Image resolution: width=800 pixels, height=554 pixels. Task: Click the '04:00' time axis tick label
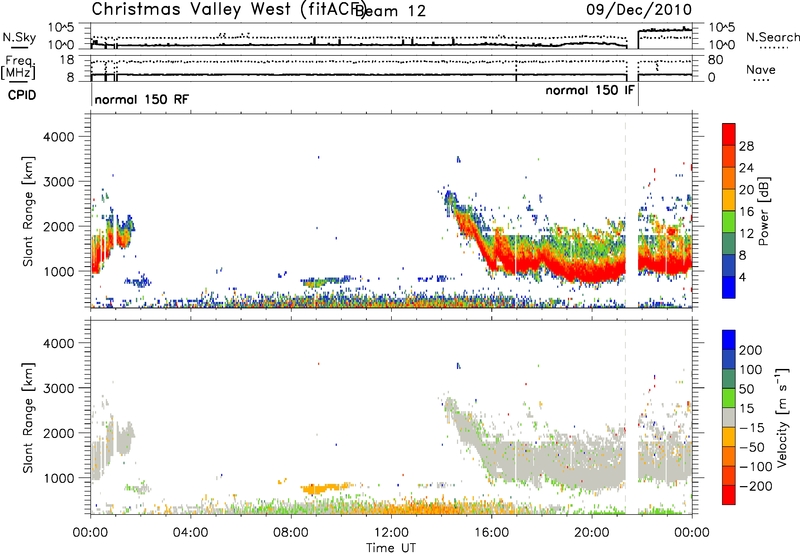tap(191, 533)
